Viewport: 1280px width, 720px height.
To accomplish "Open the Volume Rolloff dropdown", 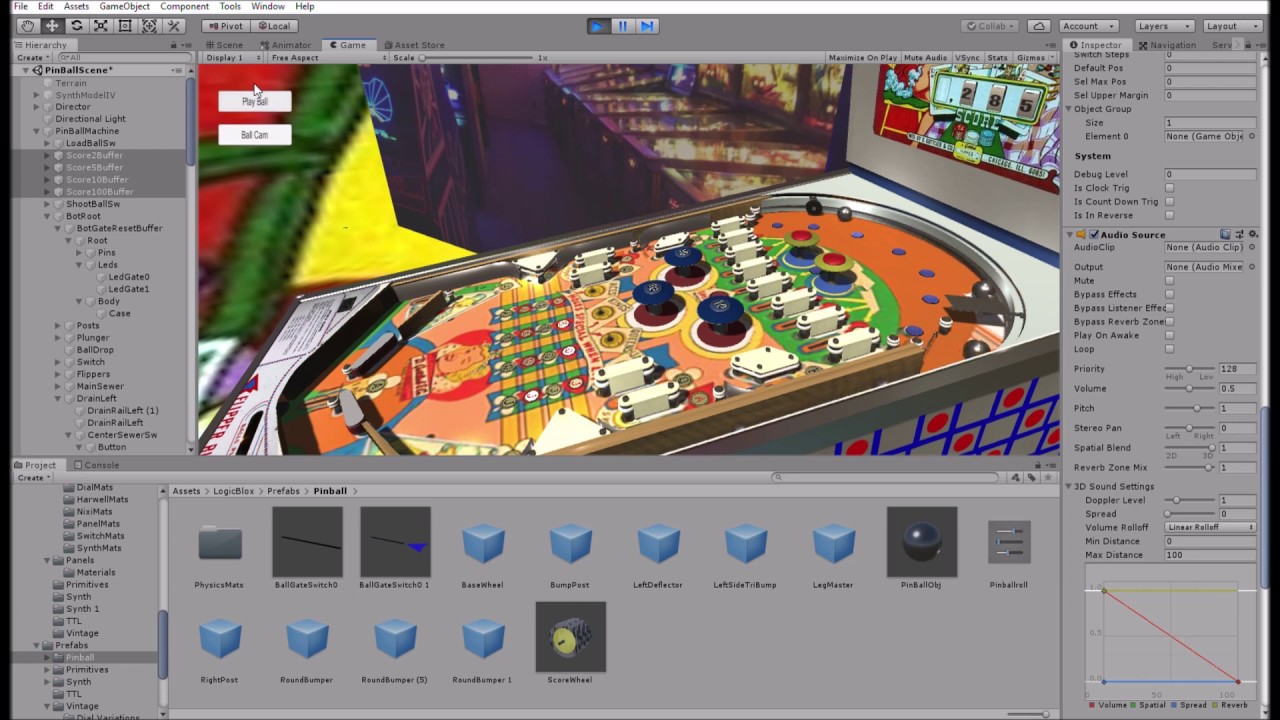I will click(1211, 527).
